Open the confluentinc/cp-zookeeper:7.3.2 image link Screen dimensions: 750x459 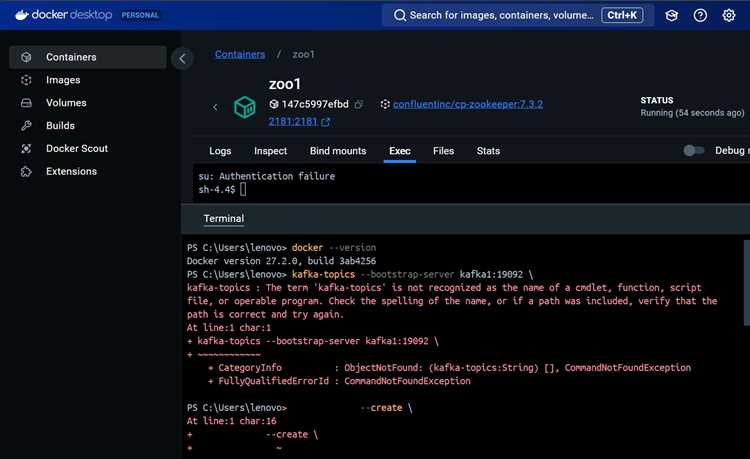(468, 104)
